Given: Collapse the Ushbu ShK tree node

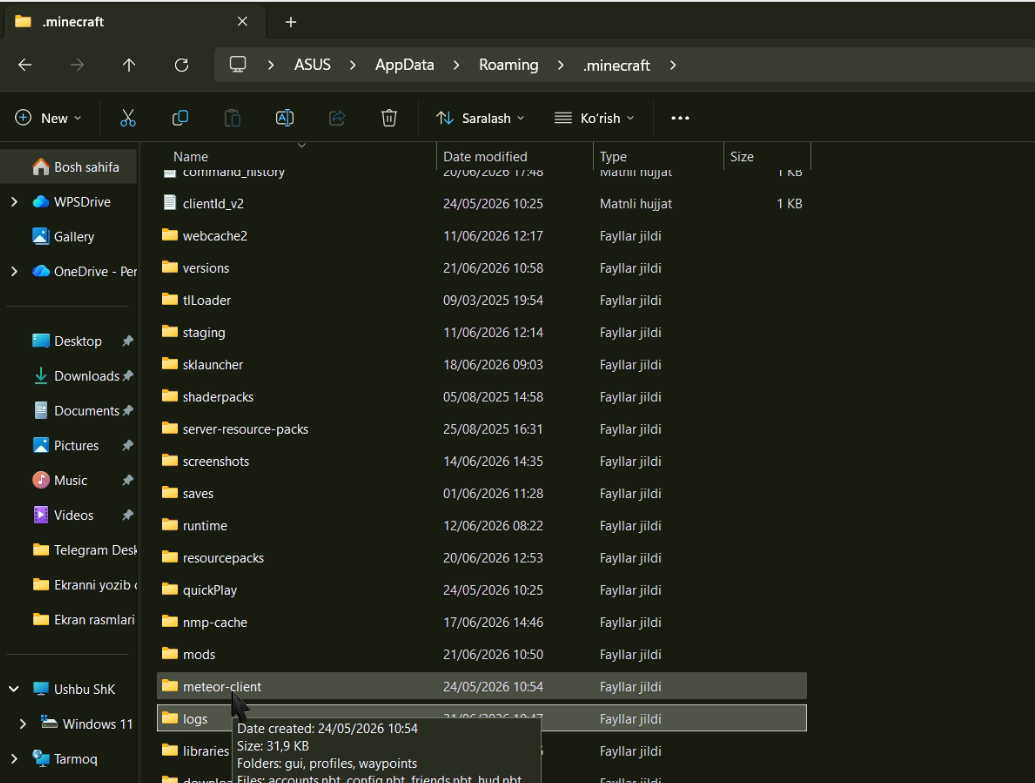Looking at the screenshot, I should pyautogui.click(x=14, y=689).
